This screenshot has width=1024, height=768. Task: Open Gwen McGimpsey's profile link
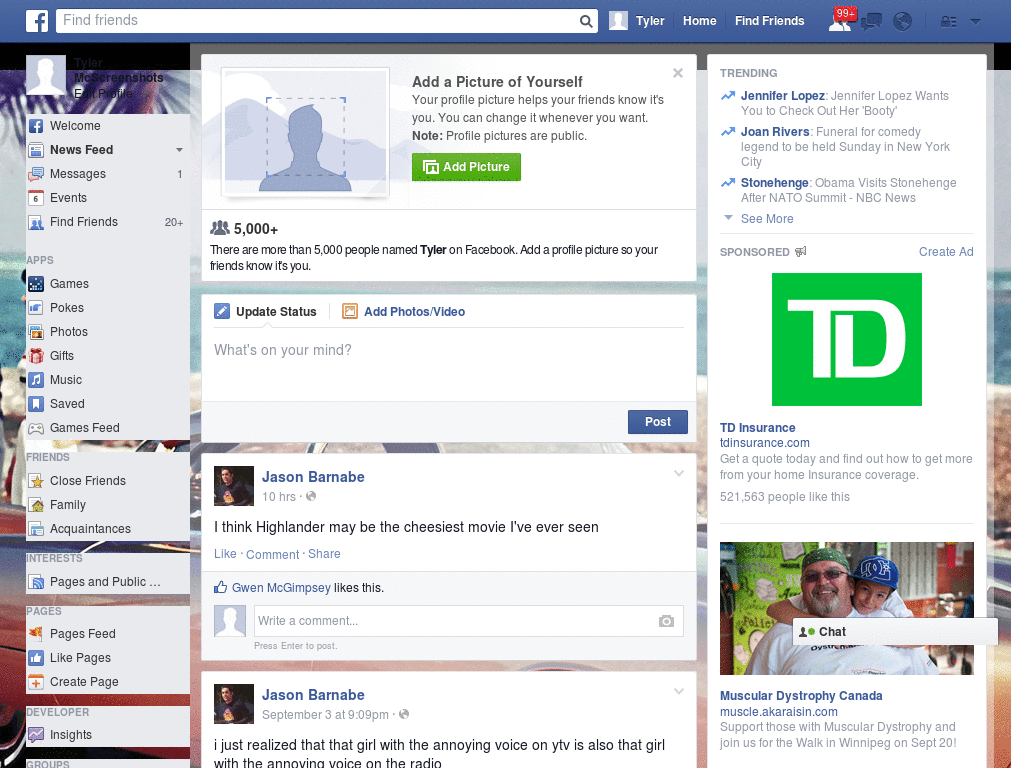pos(281,588)
